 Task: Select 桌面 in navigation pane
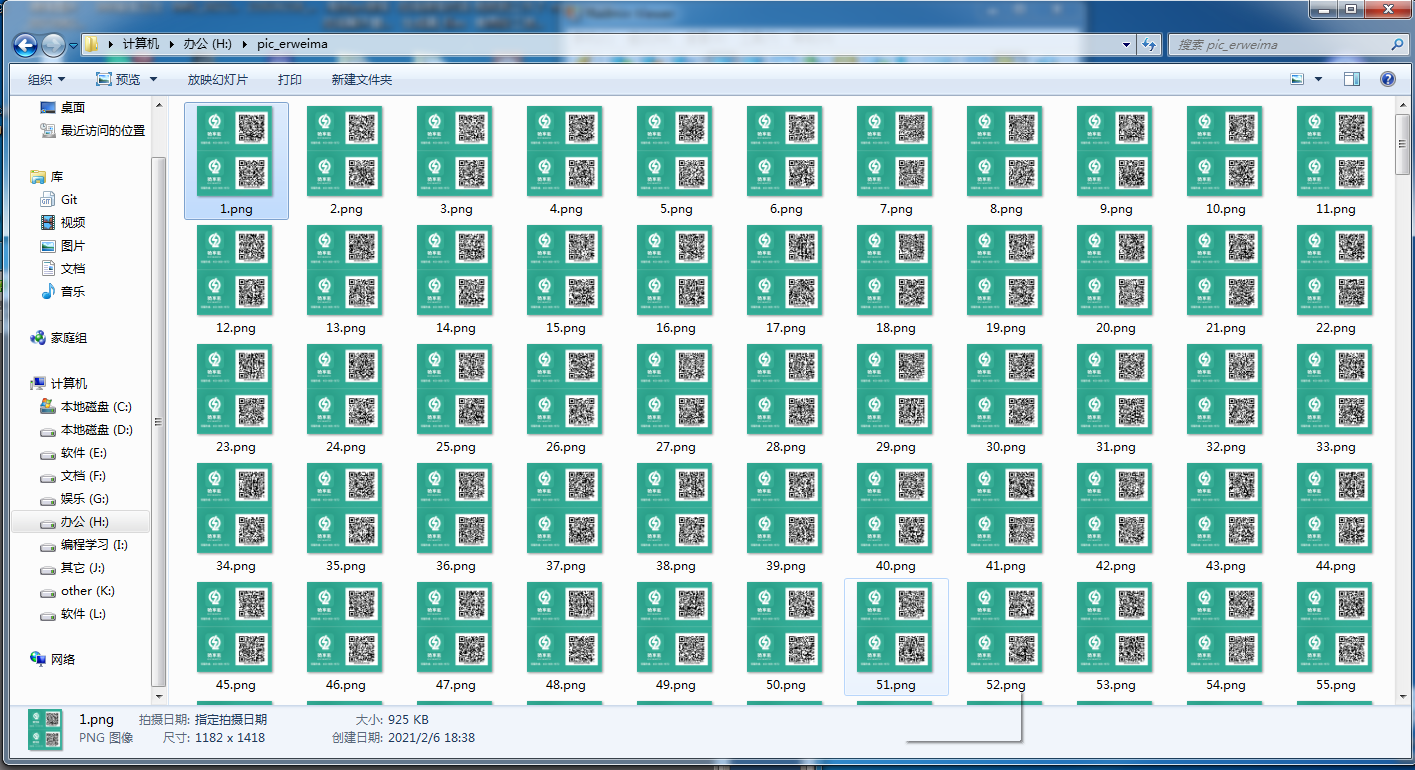tap(62, 107)
